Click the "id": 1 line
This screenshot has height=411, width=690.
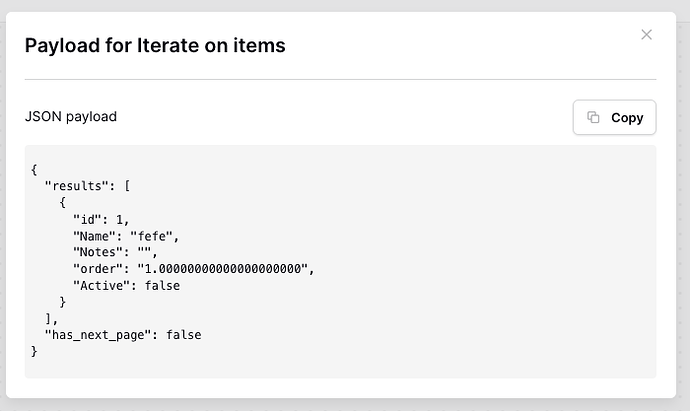(x=101, y=219)
